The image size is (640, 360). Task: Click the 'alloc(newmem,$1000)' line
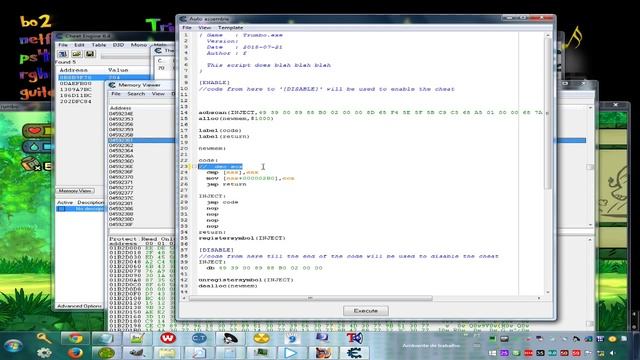point(236,118)
